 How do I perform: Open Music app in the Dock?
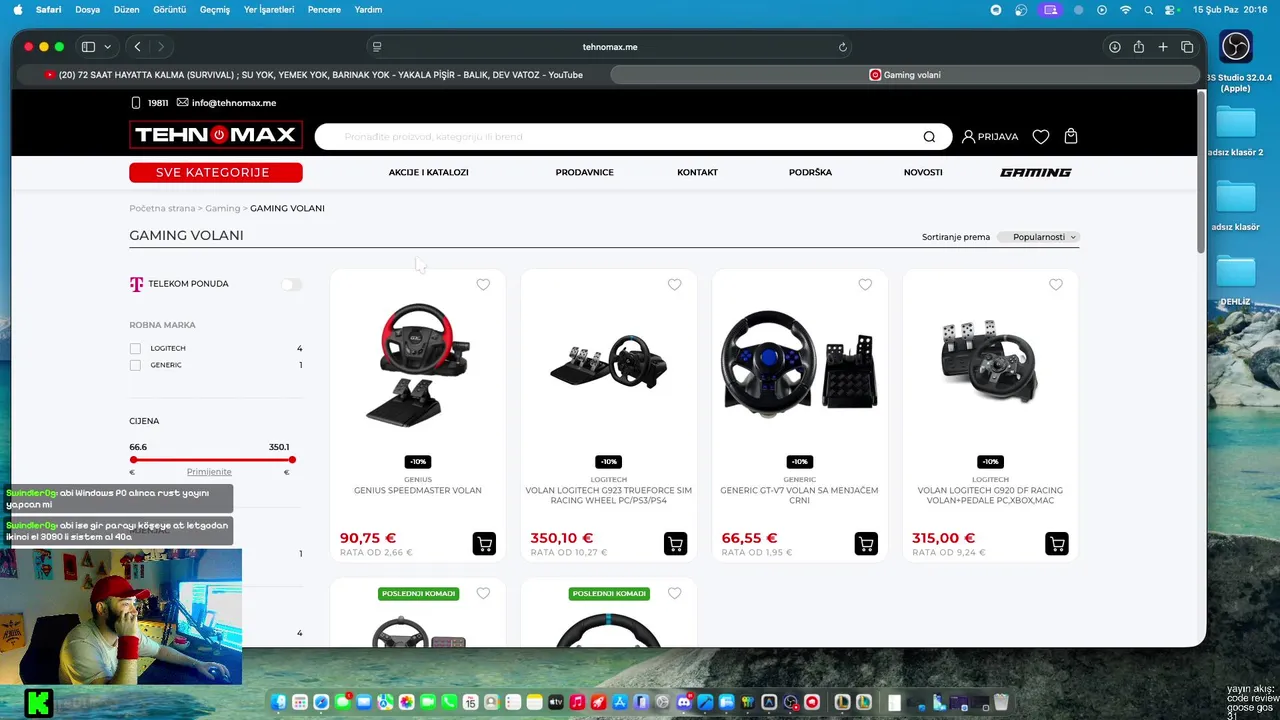coord(577,703)
